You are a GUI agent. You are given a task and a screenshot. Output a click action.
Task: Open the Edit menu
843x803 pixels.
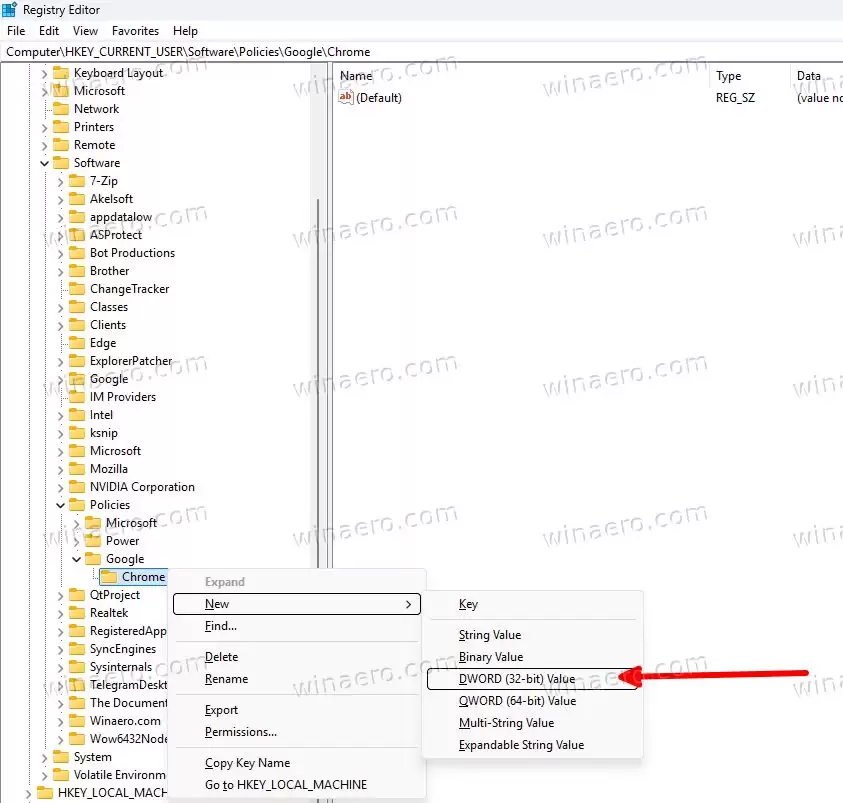click(49, 31)
